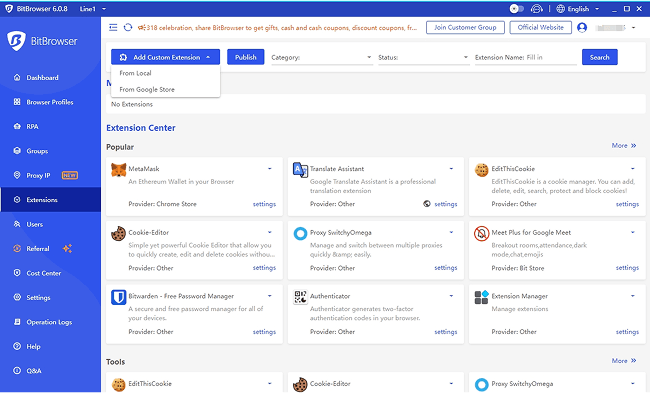
Task: Click the EditThisCookie icon in Popular
Action: (481, 170)
